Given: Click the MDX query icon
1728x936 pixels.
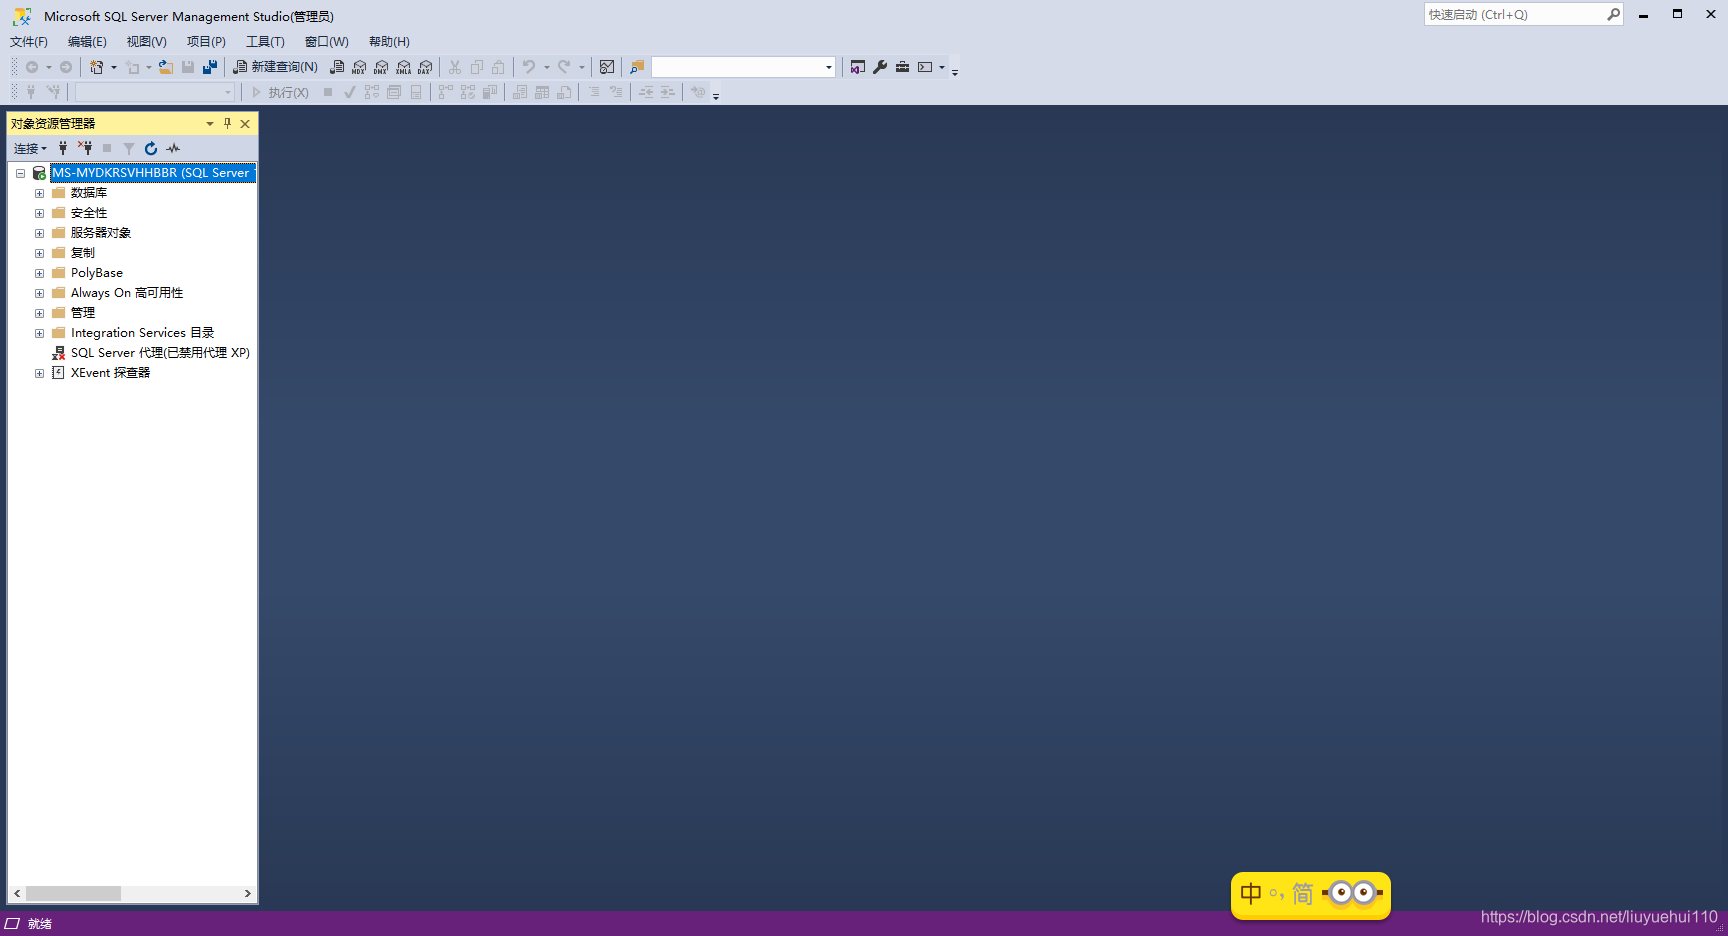Looking at the screenshot, I should point(359,67).
